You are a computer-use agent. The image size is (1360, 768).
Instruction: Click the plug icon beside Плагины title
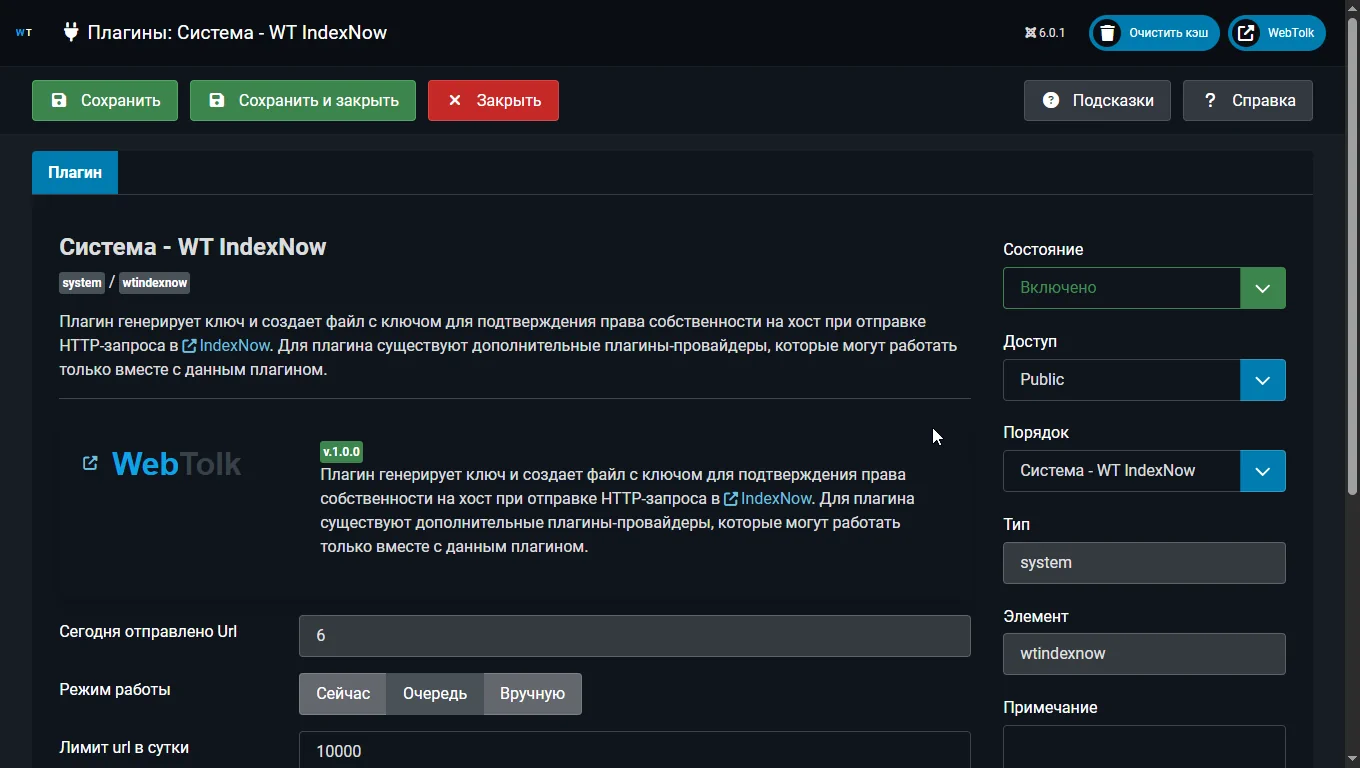coord(71,32)
